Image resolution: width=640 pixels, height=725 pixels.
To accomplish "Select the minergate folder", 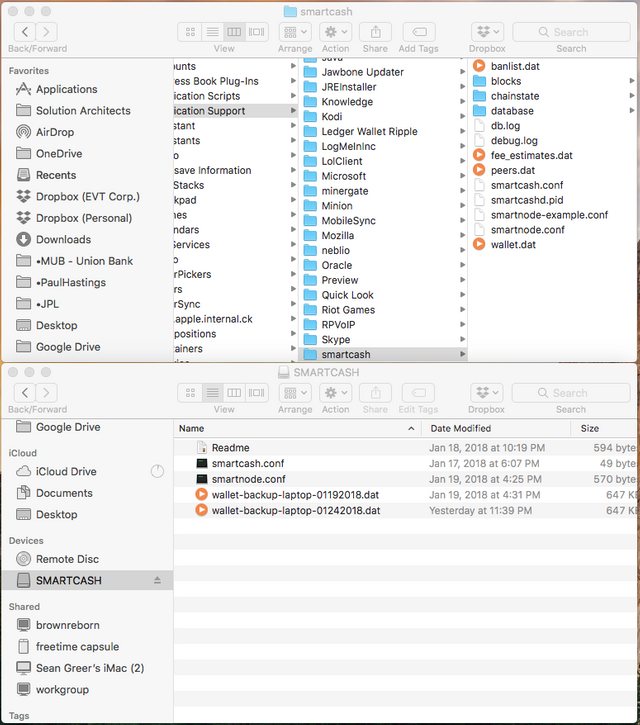I will (x=345, y=191).
